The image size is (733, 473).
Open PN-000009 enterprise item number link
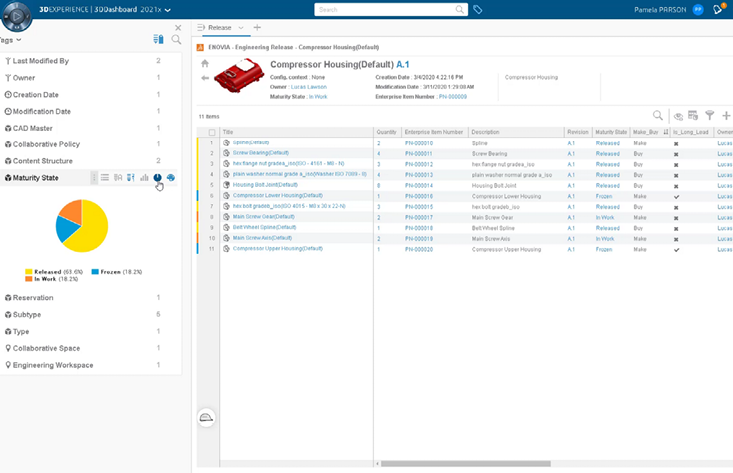pyautogui.click(x=453, y=97)
